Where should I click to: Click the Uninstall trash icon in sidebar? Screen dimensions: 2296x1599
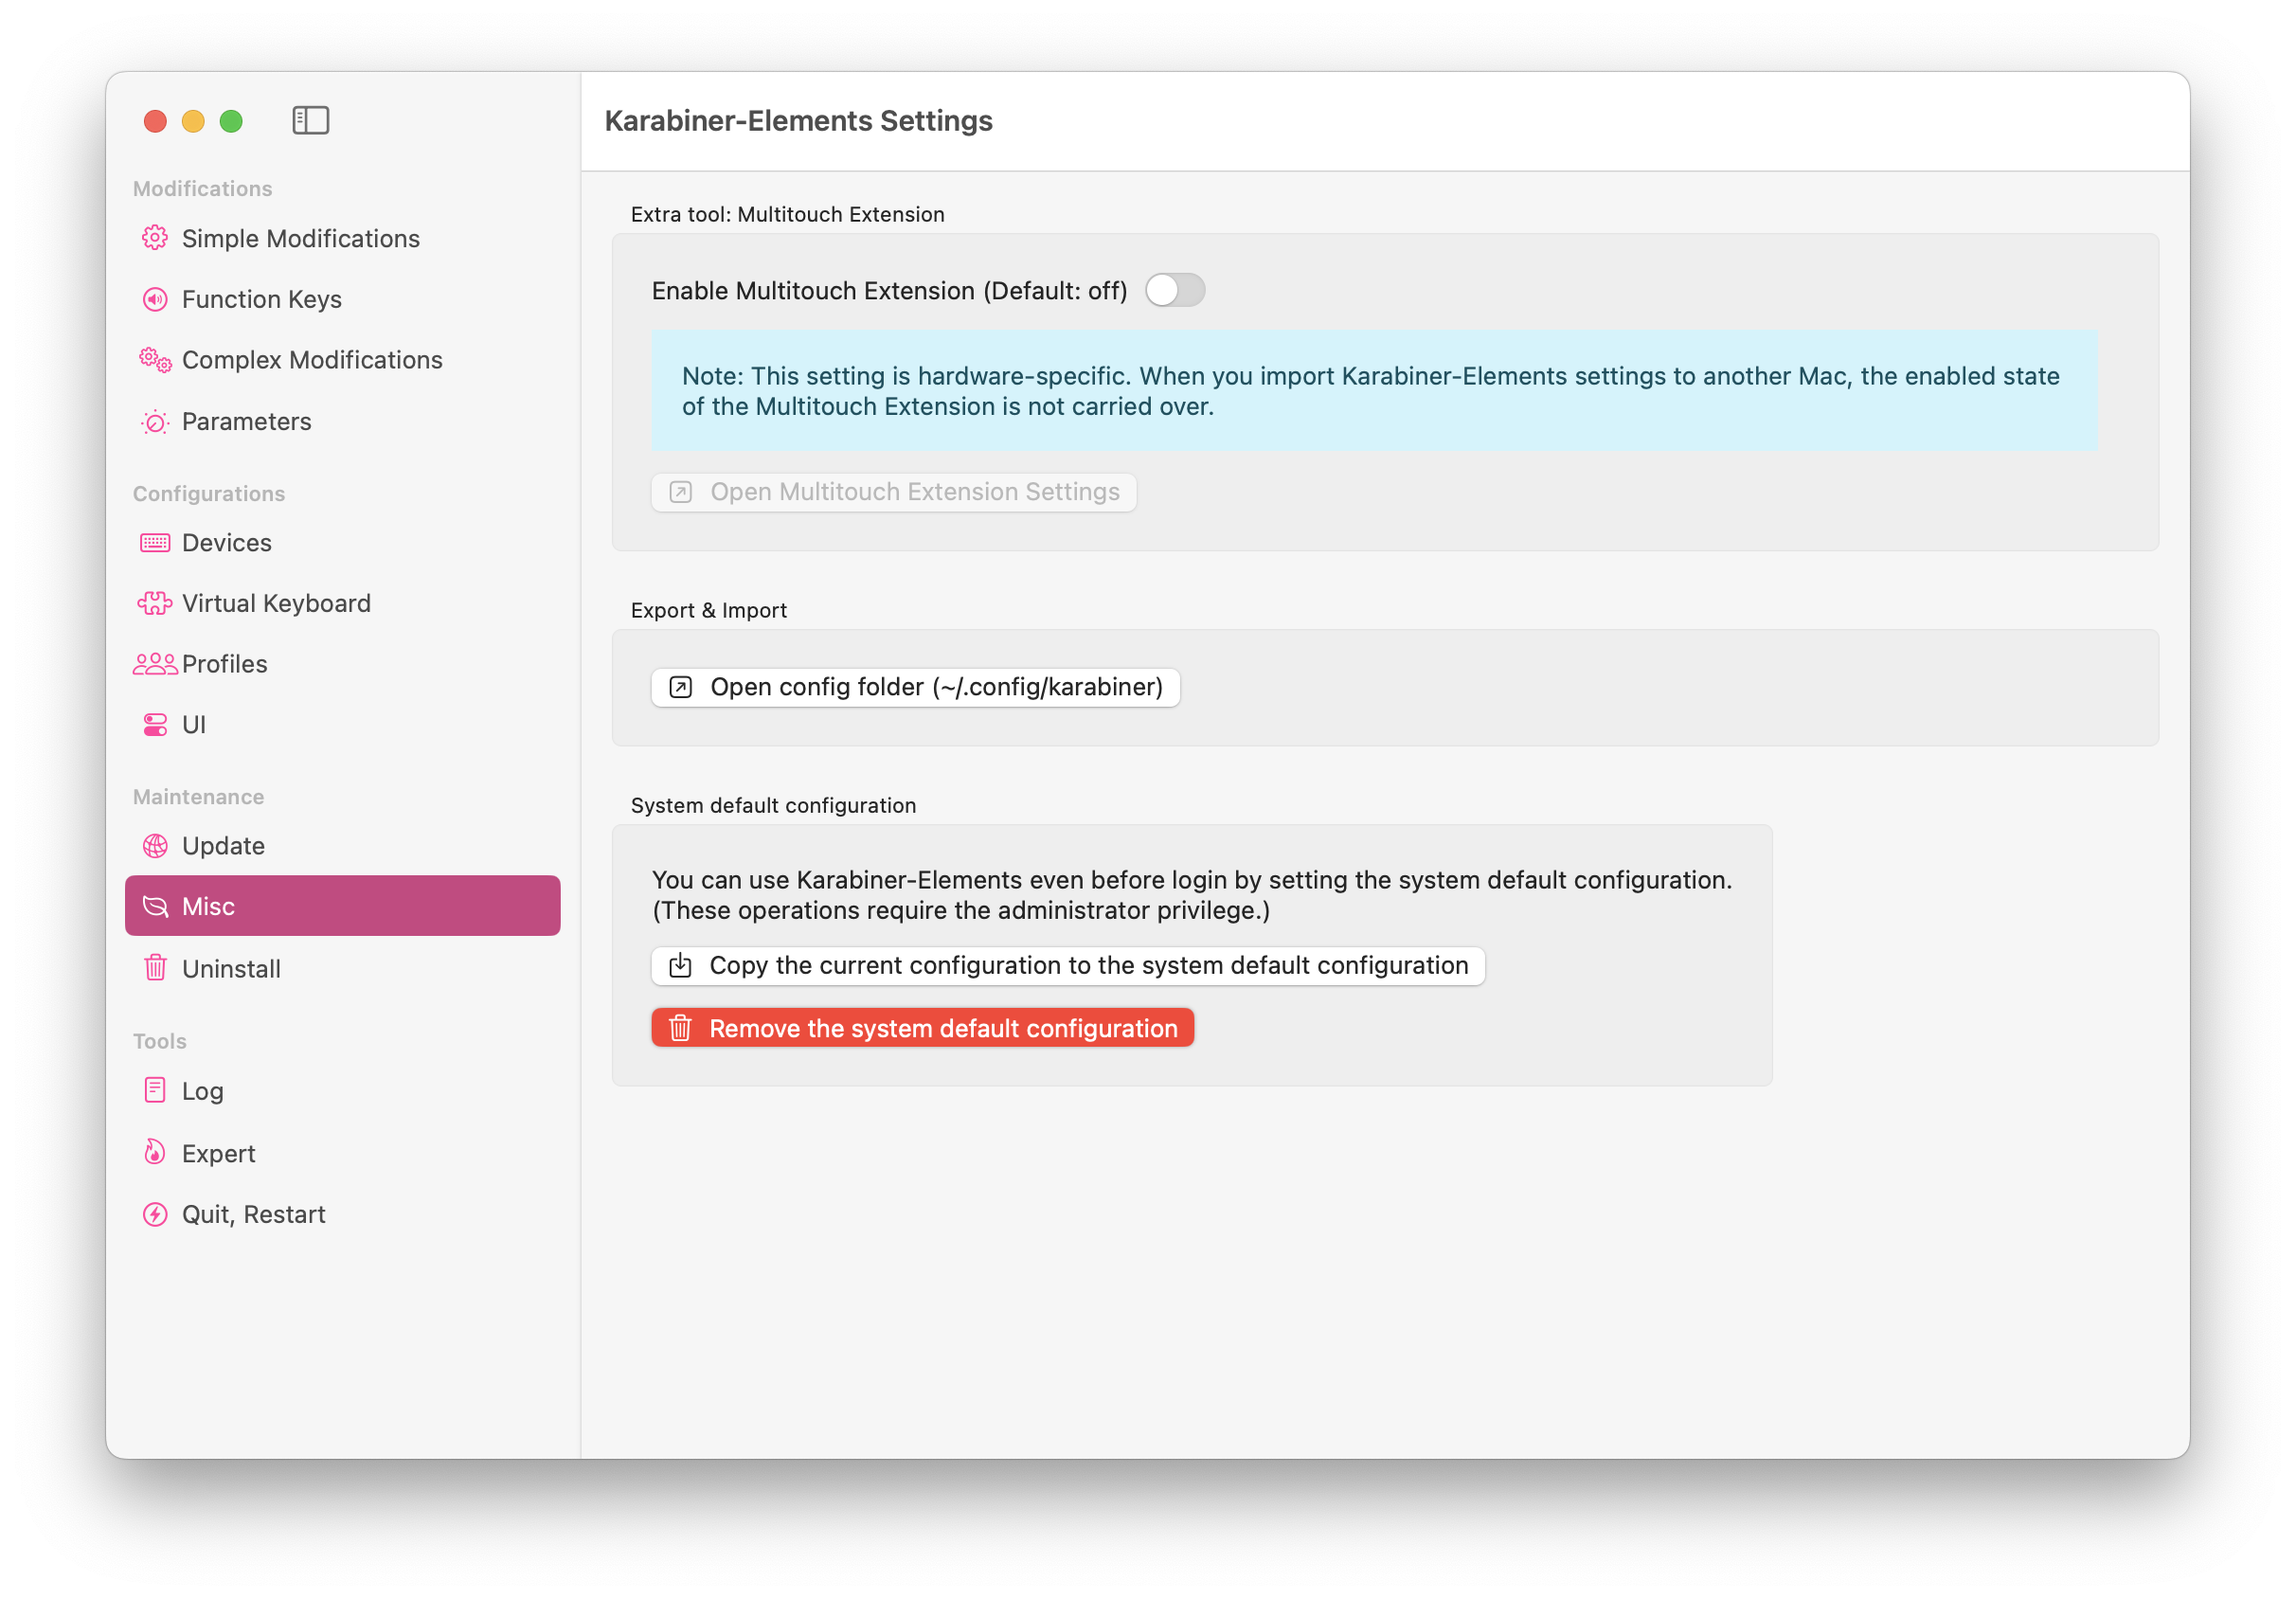click(x=155, y=968)
